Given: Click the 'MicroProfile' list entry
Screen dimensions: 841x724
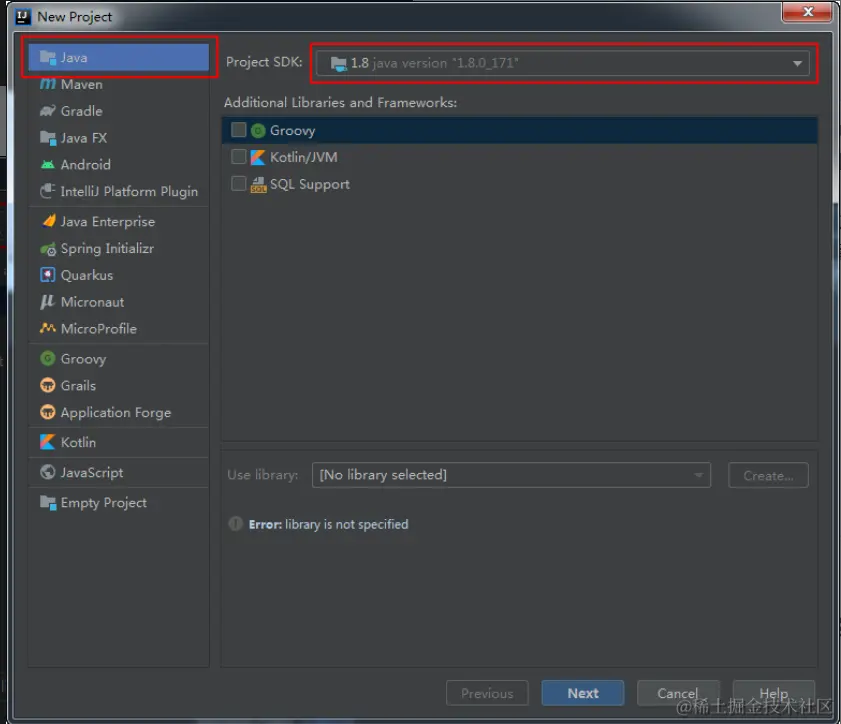Looking at the screenshot, I should click(x=118, y=329).
